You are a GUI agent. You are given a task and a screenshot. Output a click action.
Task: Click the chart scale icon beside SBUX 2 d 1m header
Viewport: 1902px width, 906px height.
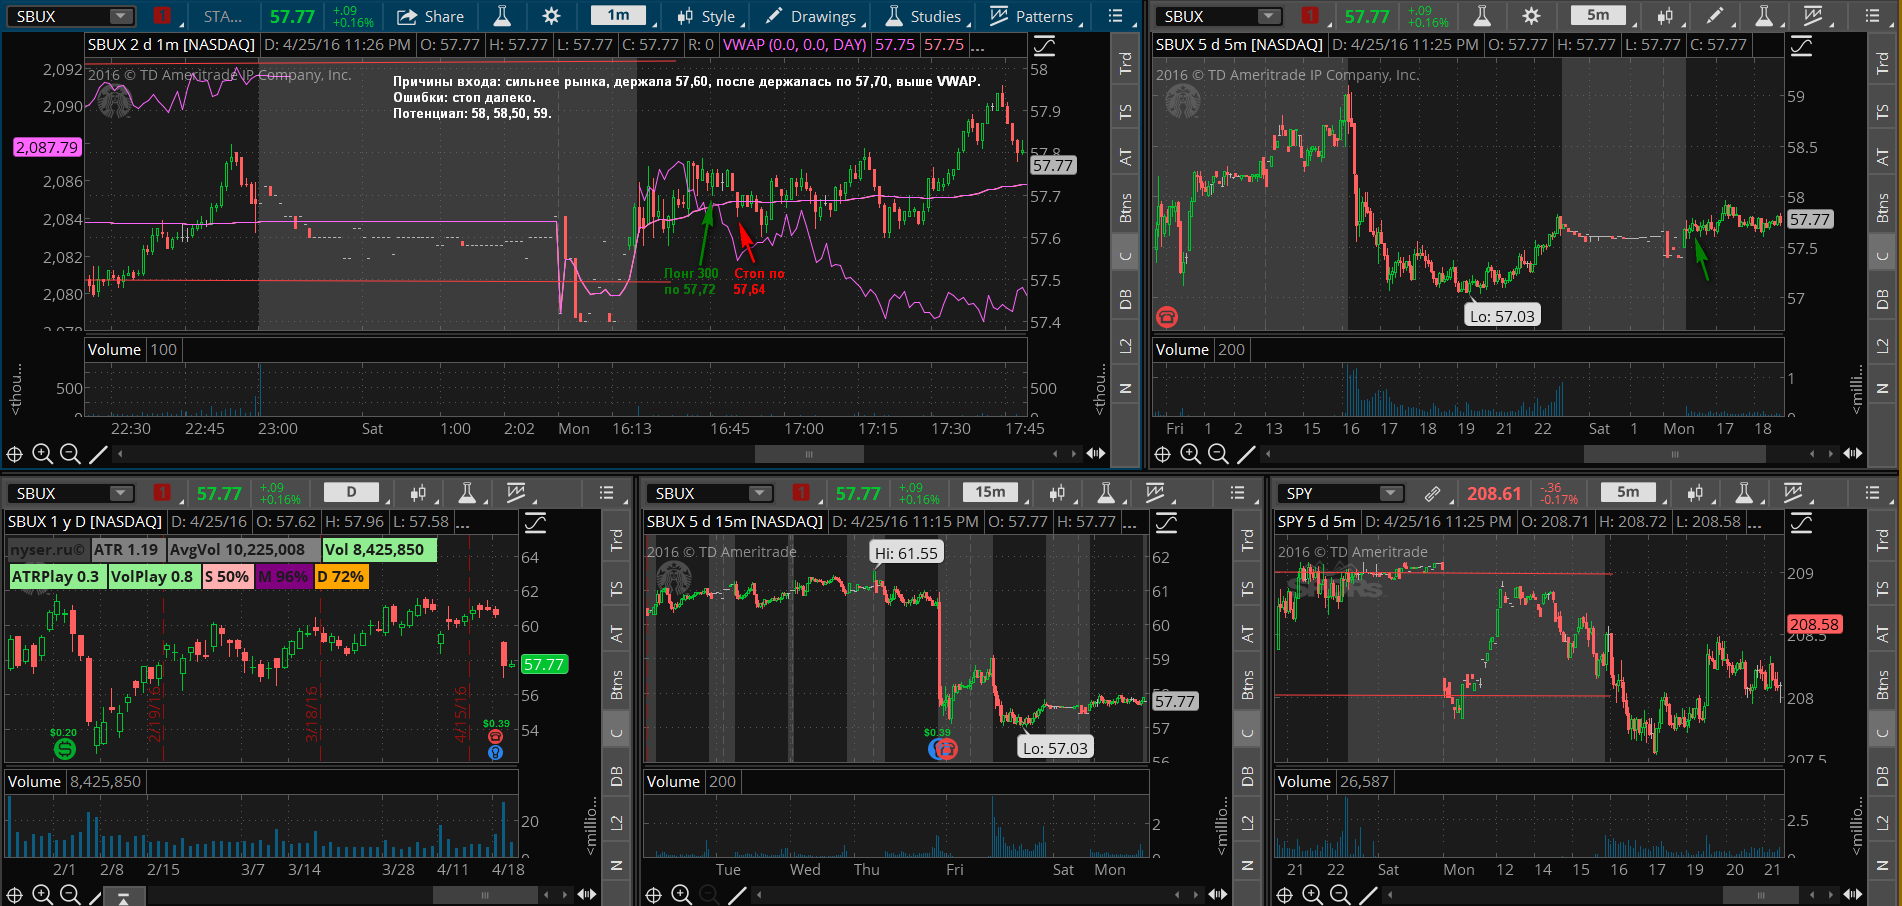pyautogui.click(x=1044, y=45)
